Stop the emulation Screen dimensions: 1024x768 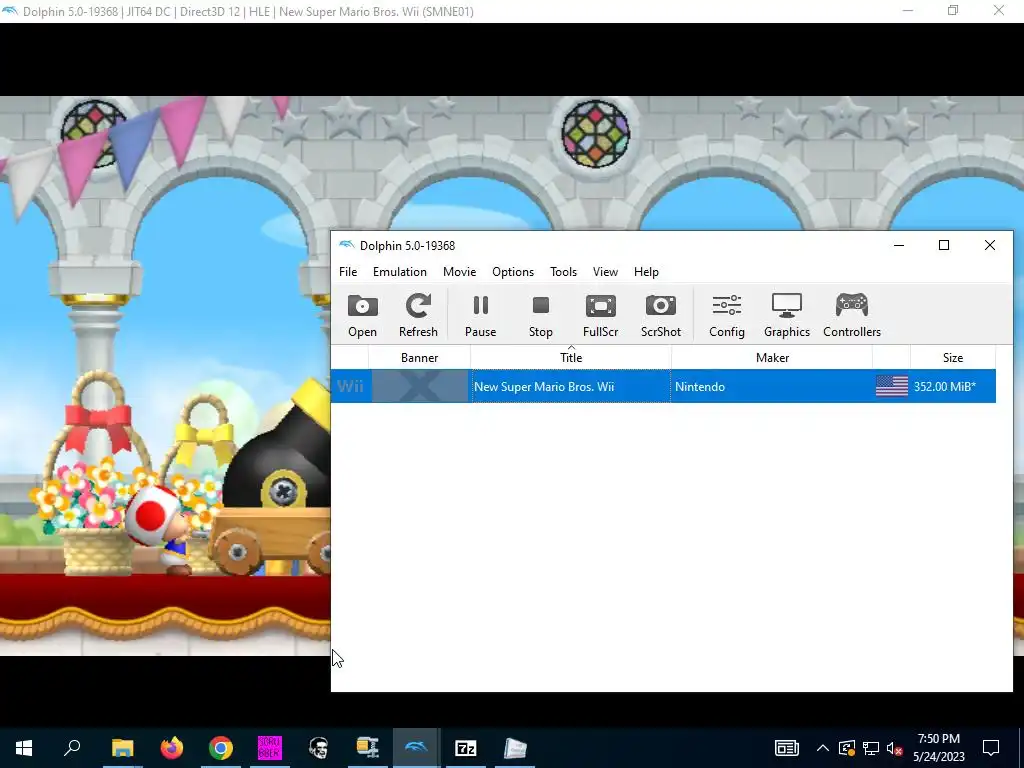point(541,316)
